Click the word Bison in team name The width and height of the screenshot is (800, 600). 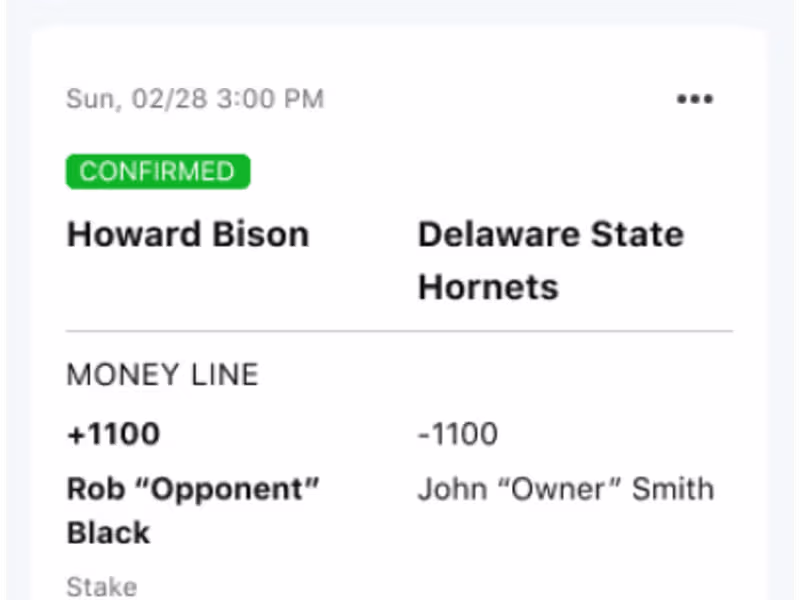pos(258,235)
